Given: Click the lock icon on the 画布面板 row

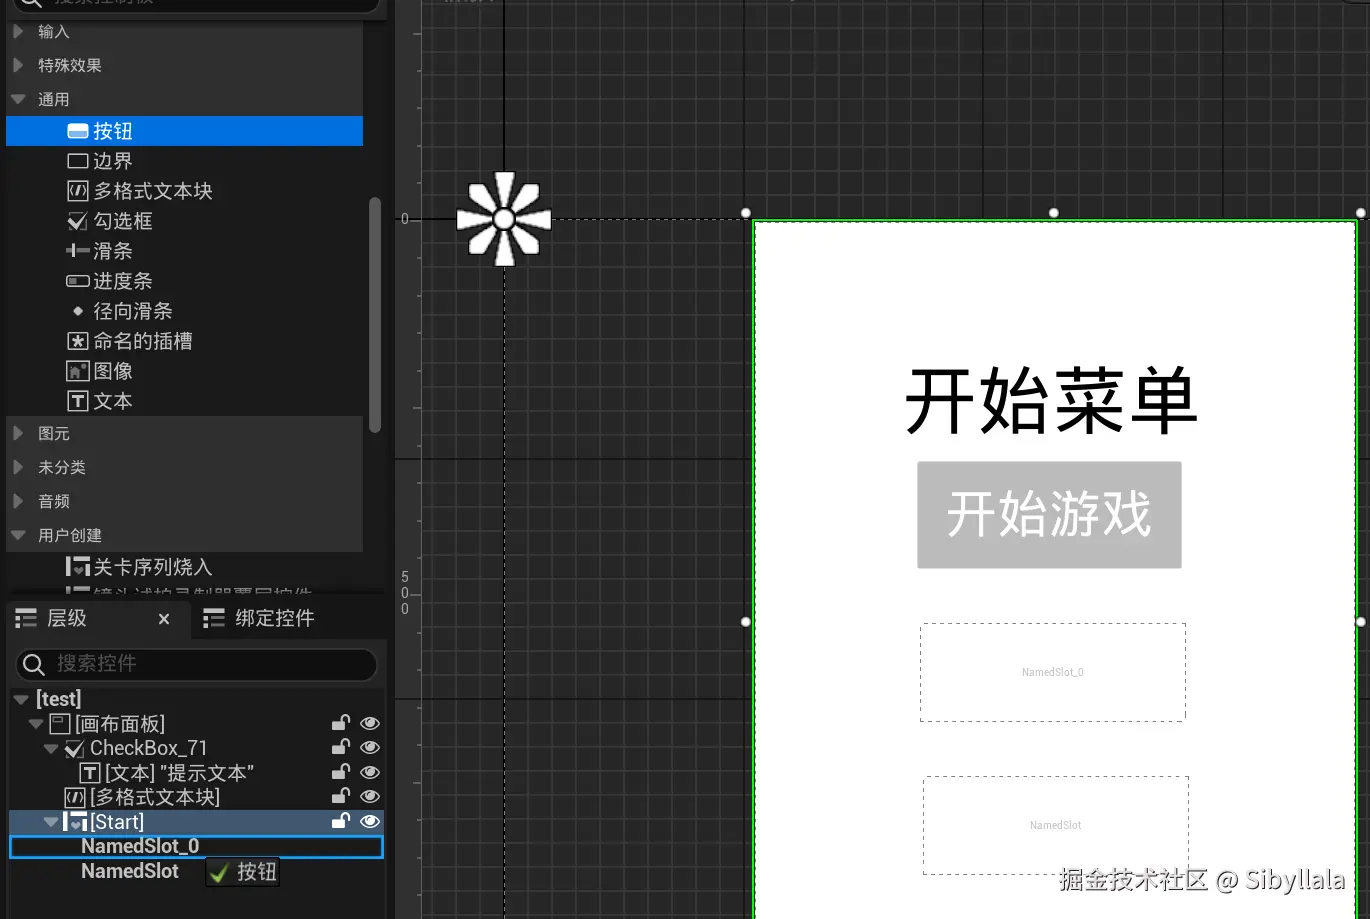Looking at the screenshot, I should tap(341, 723).
